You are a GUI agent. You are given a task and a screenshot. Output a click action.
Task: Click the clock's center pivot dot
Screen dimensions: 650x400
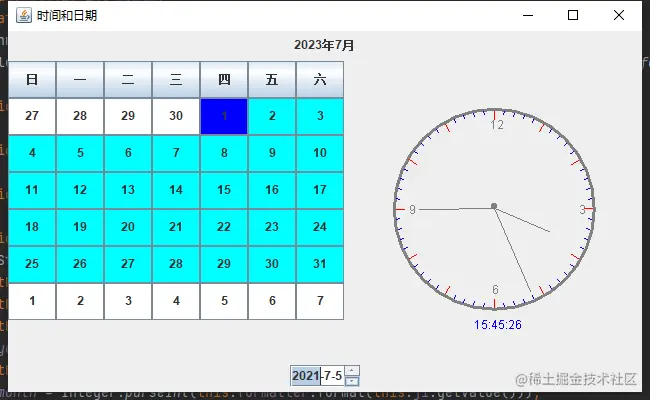pos(494,206)
